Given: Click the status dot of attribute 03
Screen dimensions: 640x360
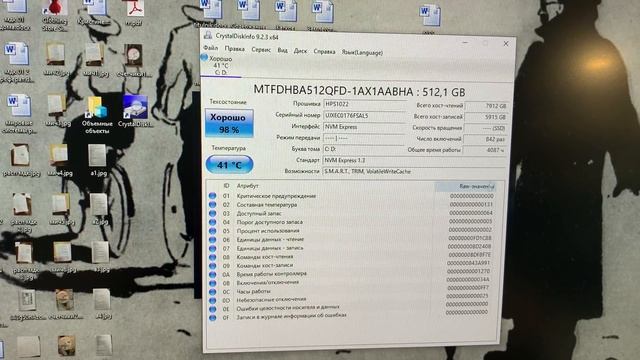Looking at the screenshot, I should click(x=212, y=213).
